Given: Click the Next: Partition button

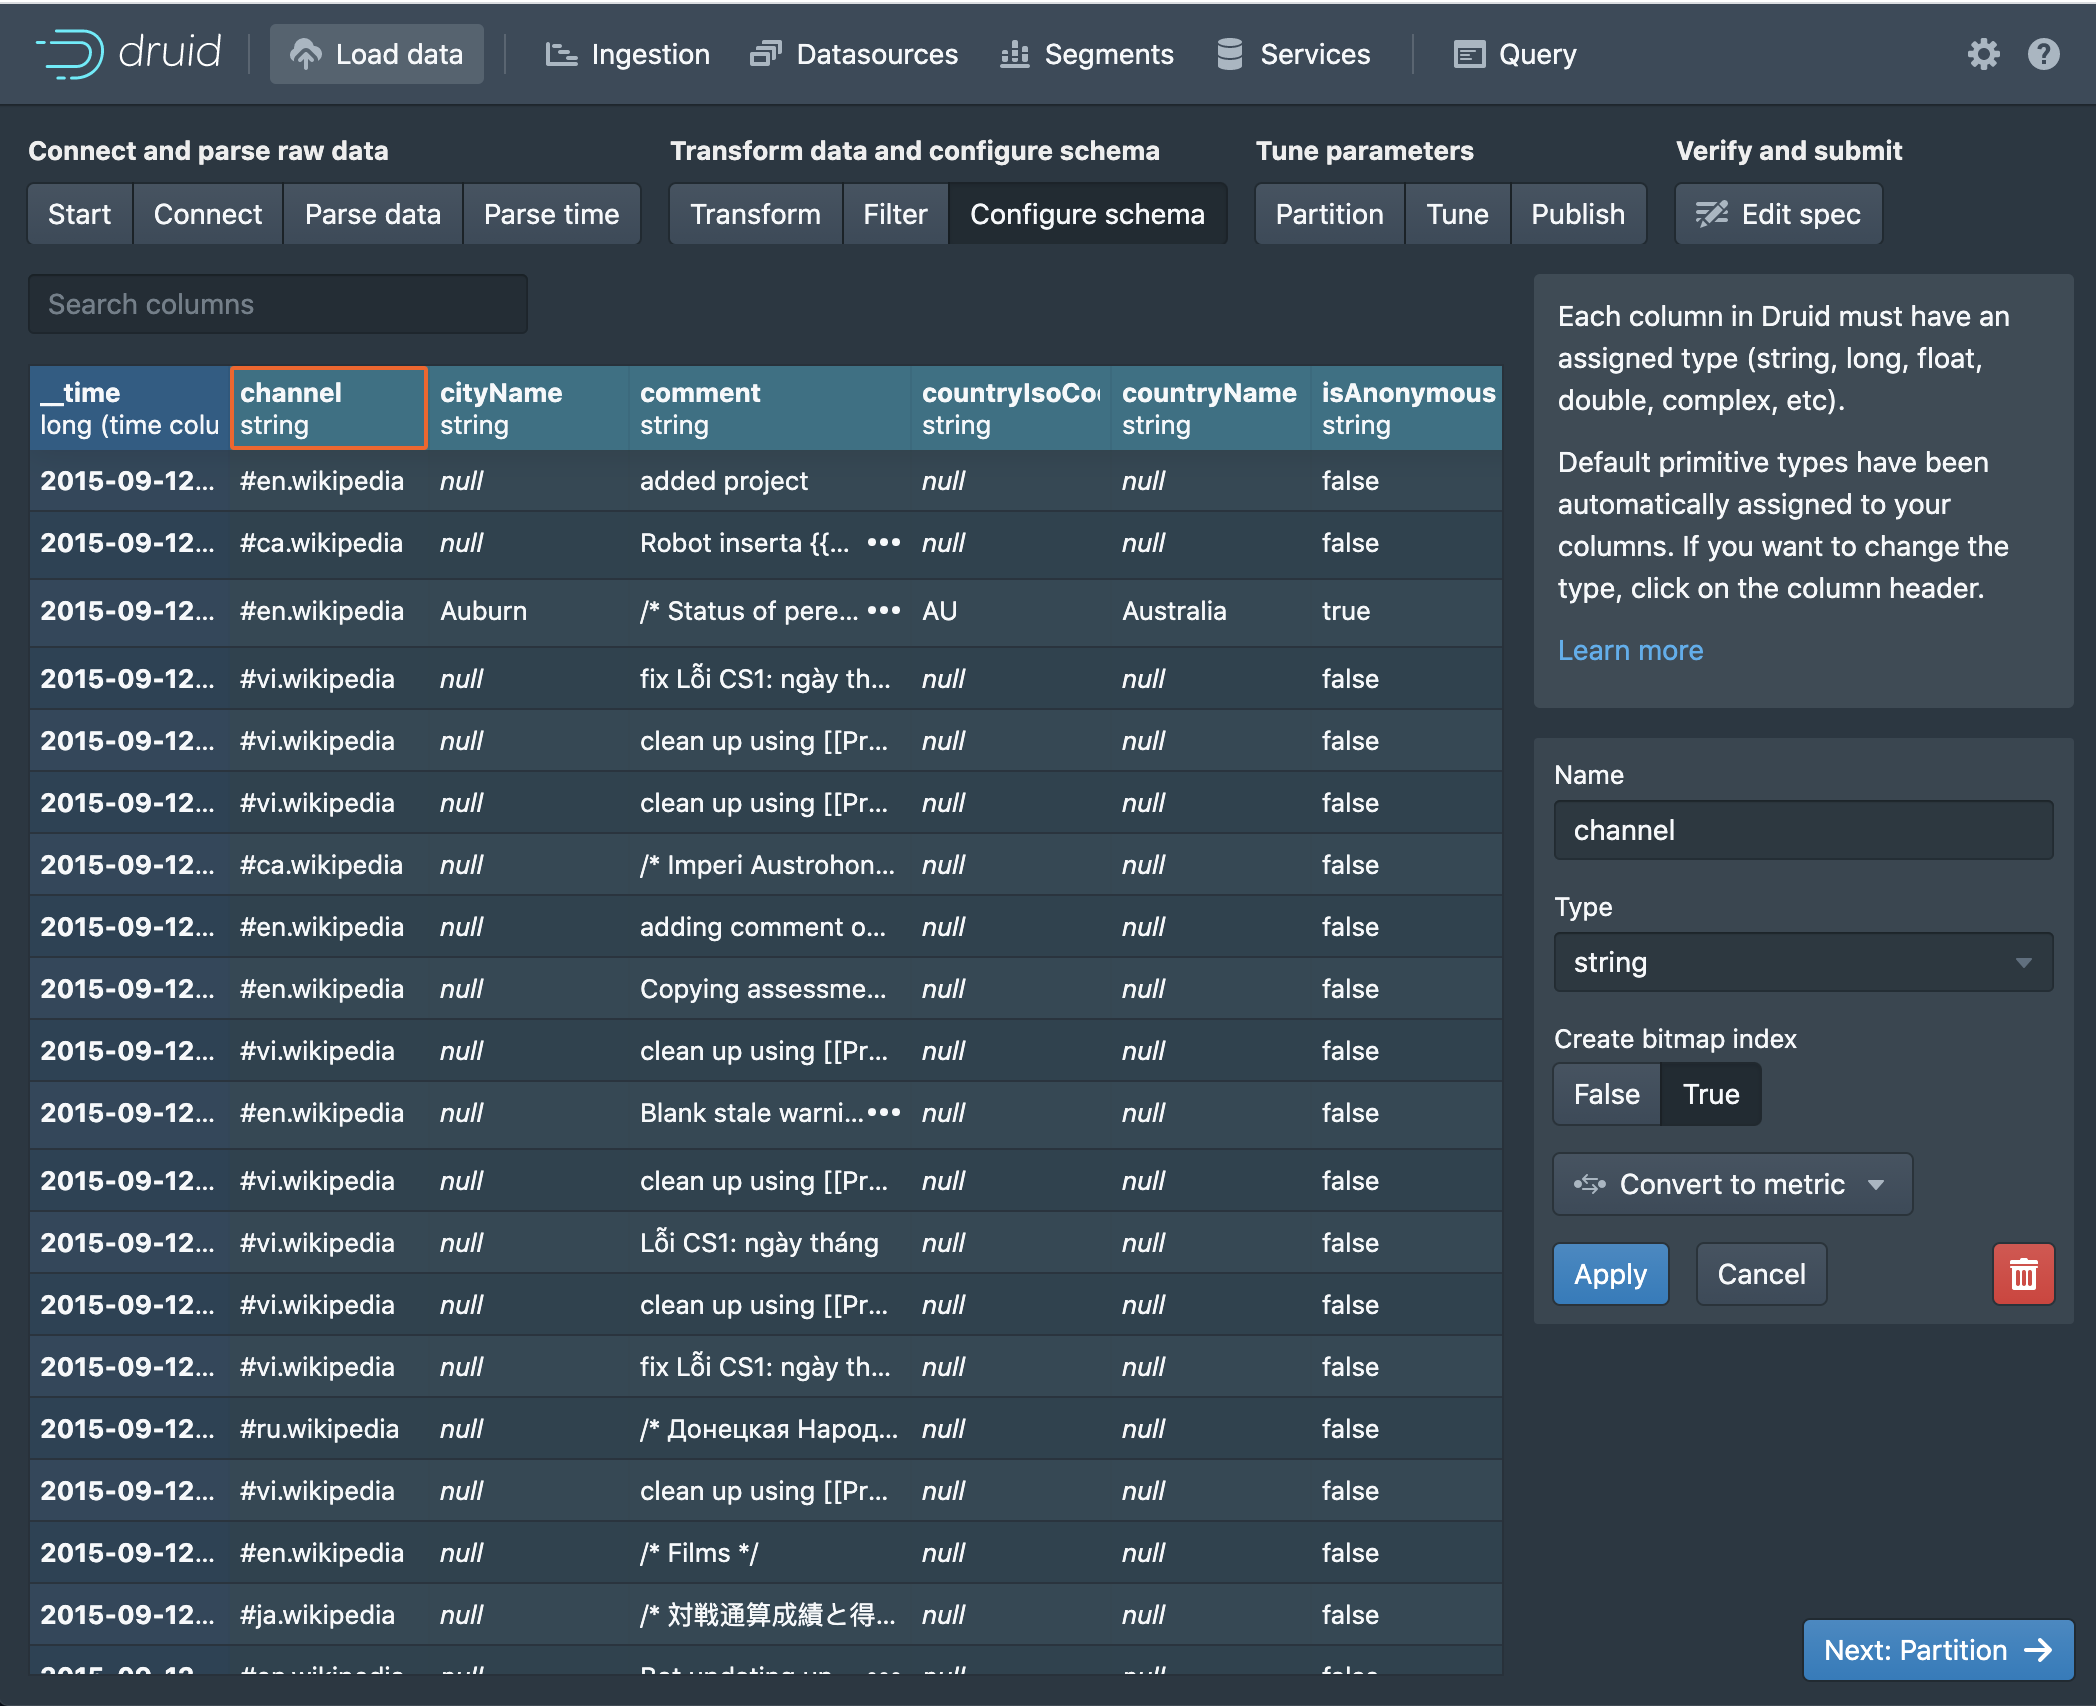Looking at the screenshot, I should click(x=1937, y=1650).
